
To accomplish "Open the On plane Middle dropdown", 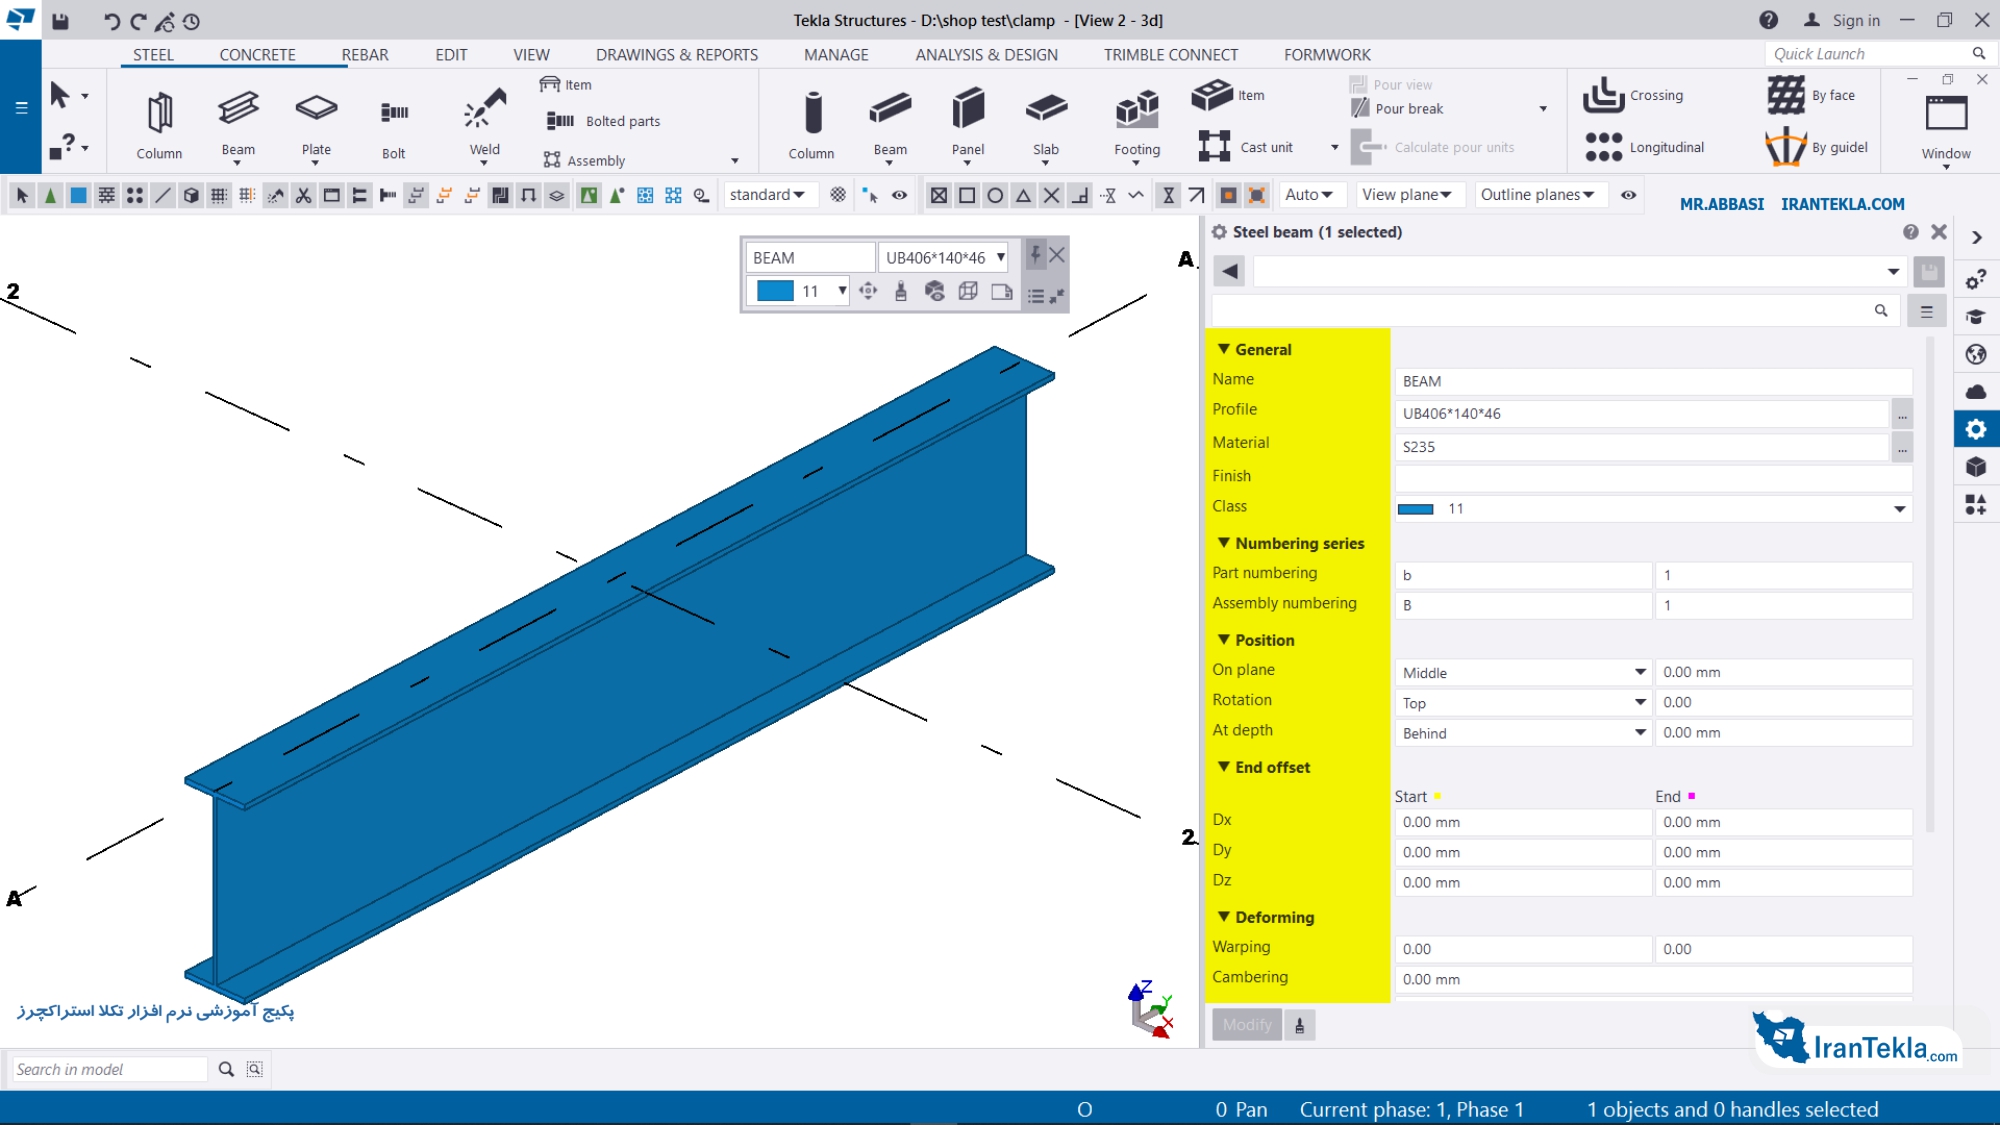I will [x=1640, y=672].
